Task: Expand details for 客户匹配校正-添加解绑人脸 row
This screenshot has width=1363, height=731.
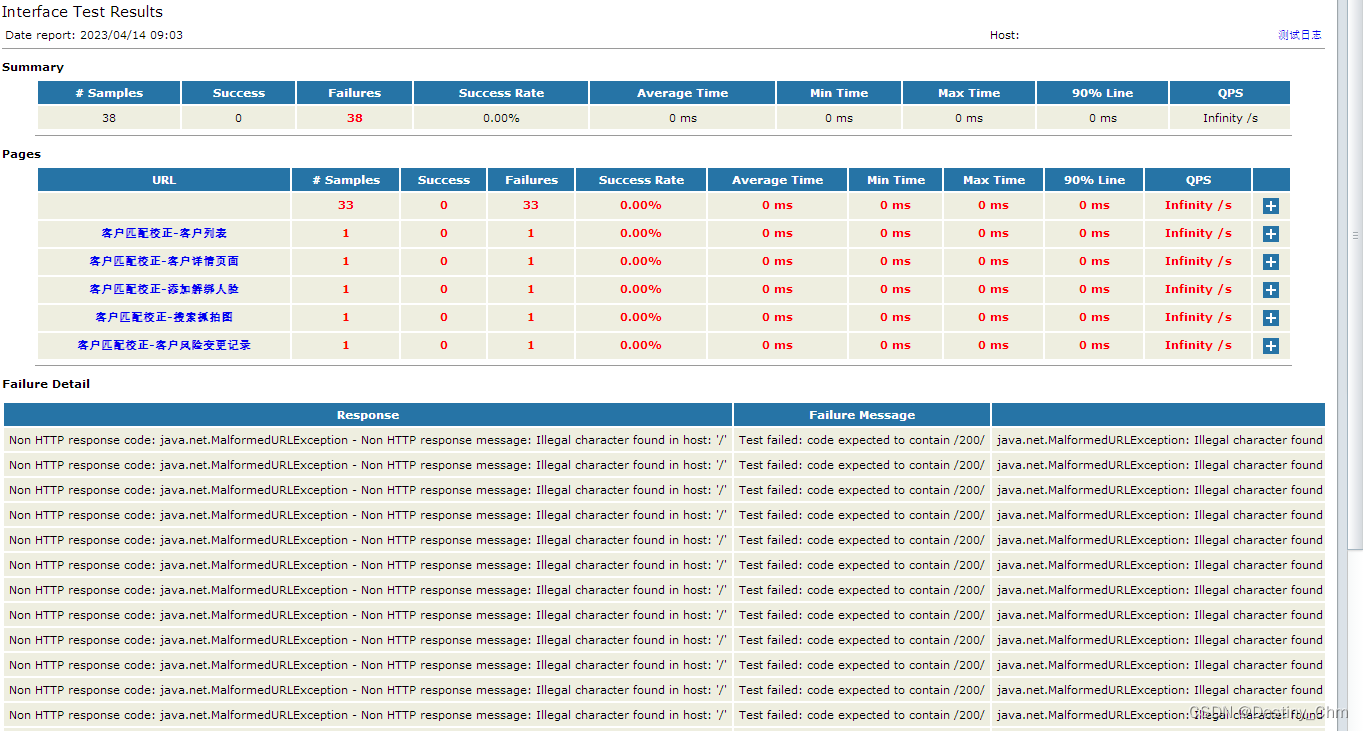Action: 1271,290
